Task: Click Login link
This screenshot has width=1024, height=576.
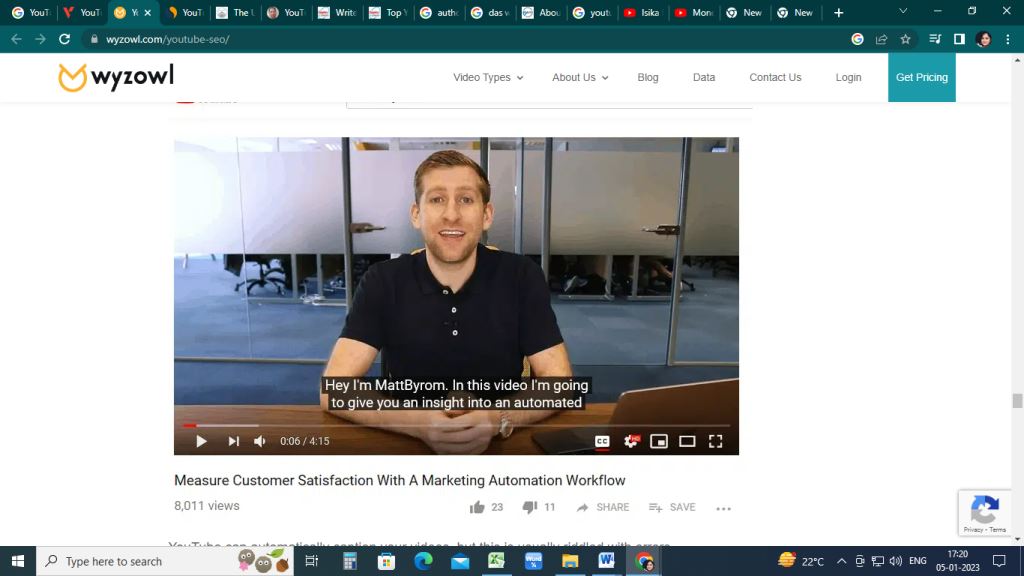Action: [848, 77]
